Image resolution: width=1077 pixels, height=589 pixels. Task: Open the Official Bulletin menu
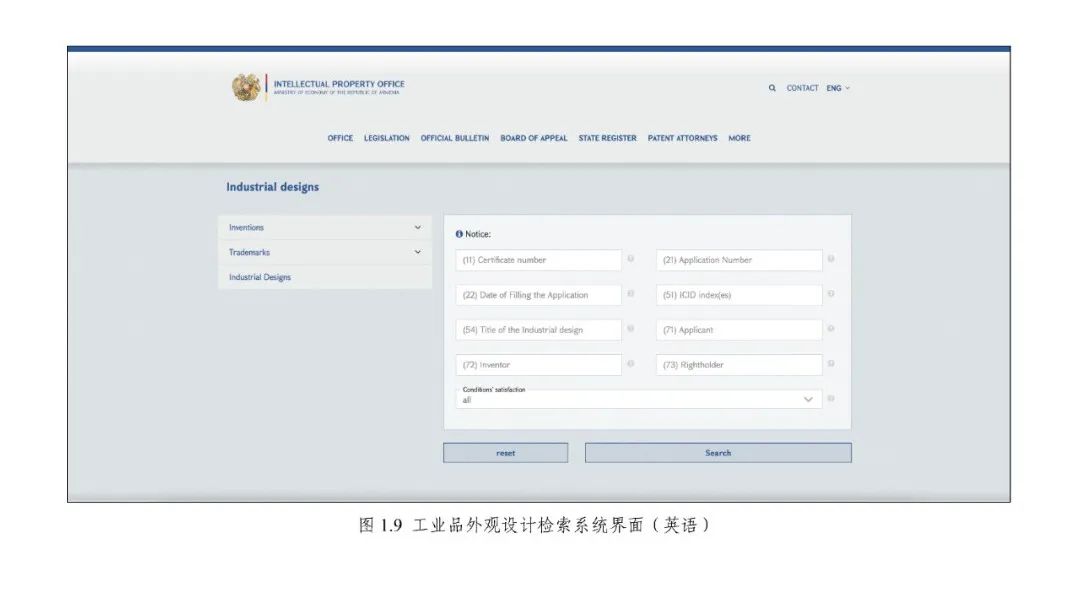[454, 138]
